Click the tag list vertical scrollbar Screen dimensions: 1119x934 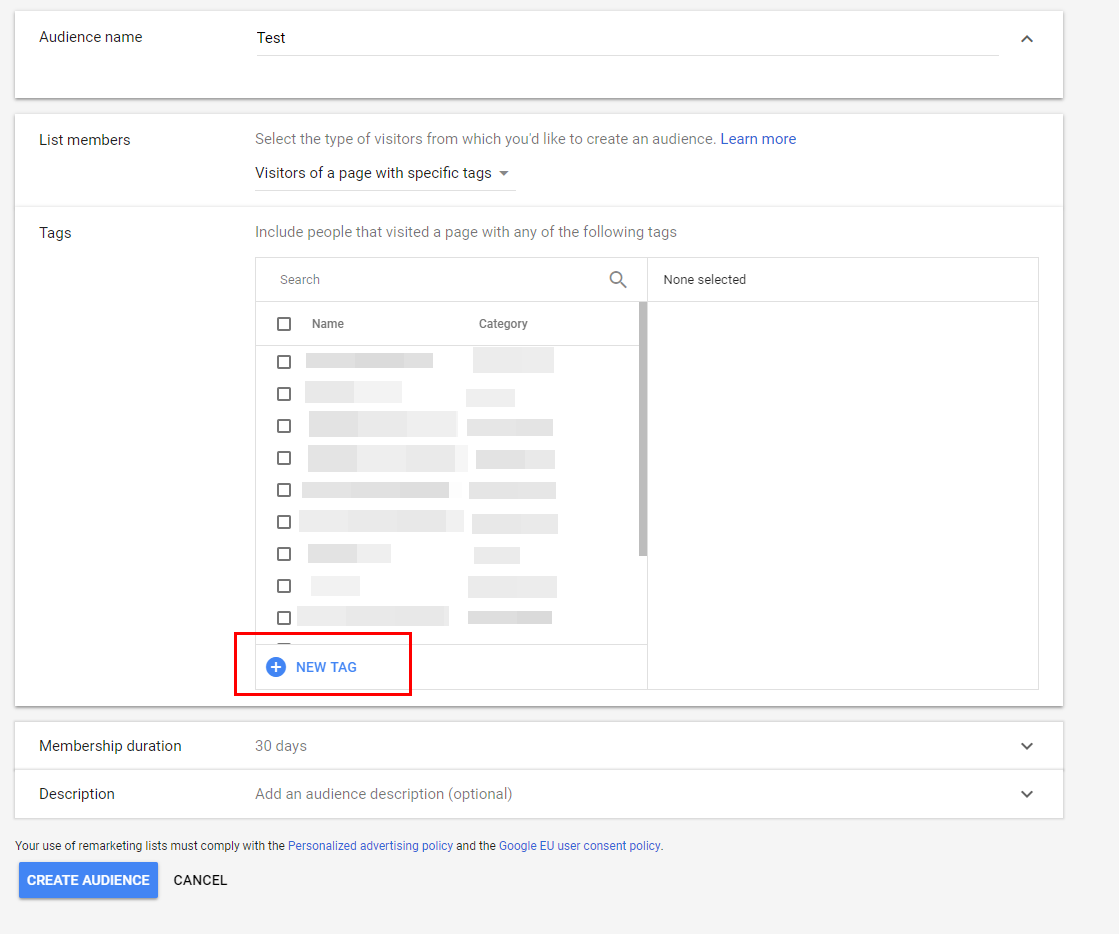(x=643, y=430)
